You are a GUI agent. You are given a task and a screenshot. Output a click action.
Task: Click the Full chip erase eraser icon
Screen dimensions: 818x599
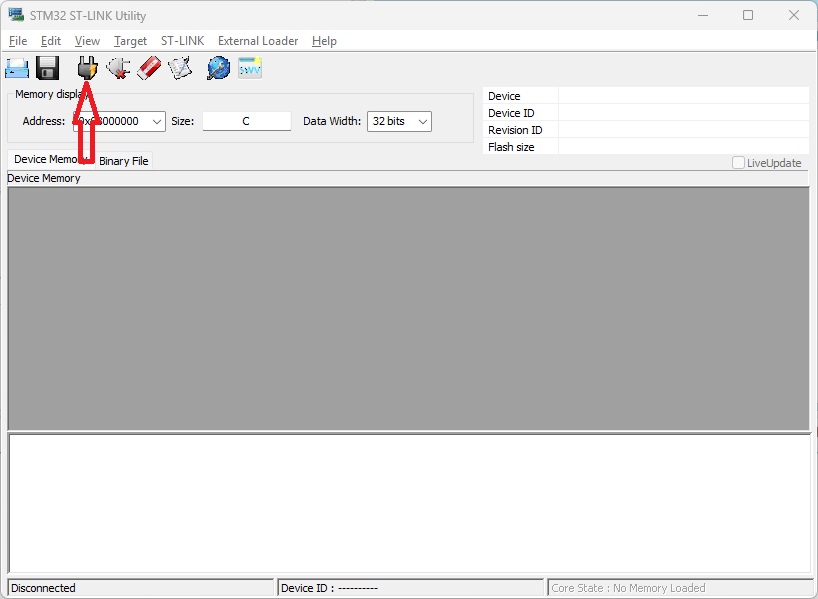149,68
